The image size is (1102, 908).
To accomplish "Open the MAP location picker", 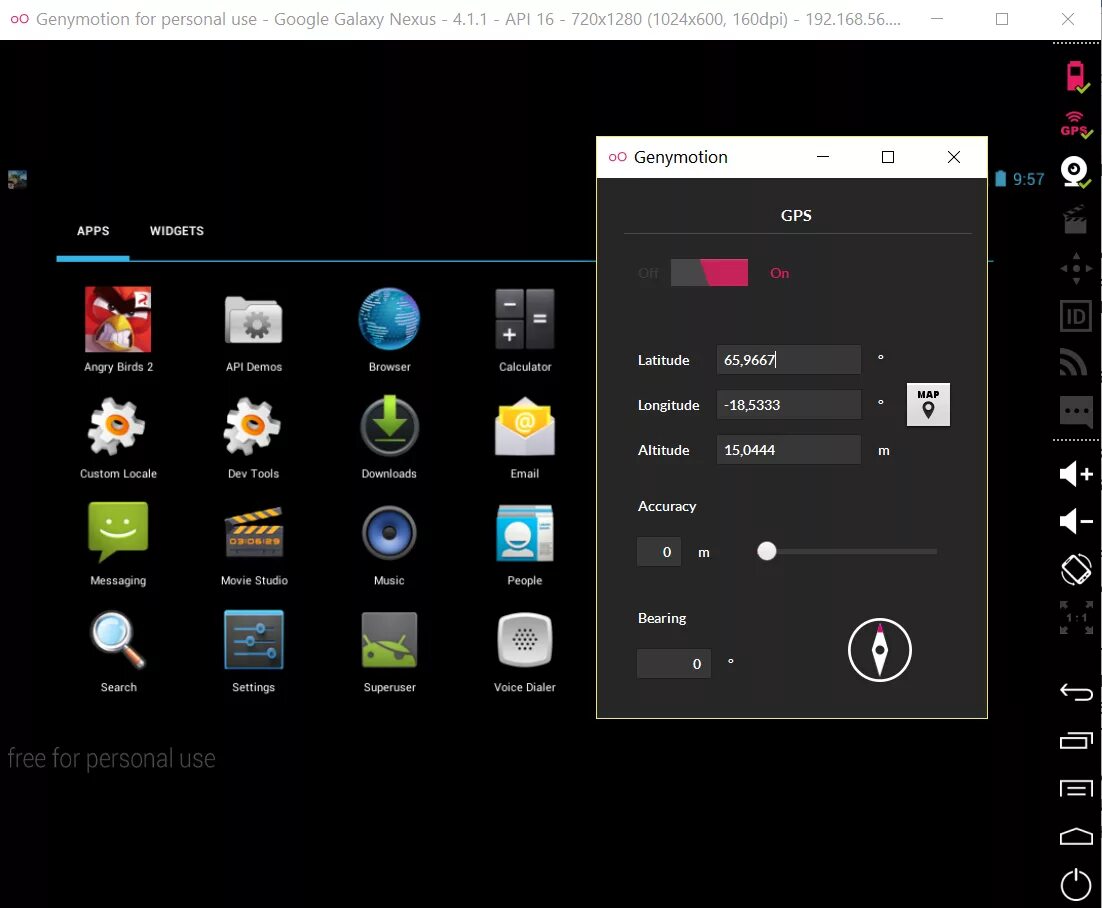I will point(928,404).
